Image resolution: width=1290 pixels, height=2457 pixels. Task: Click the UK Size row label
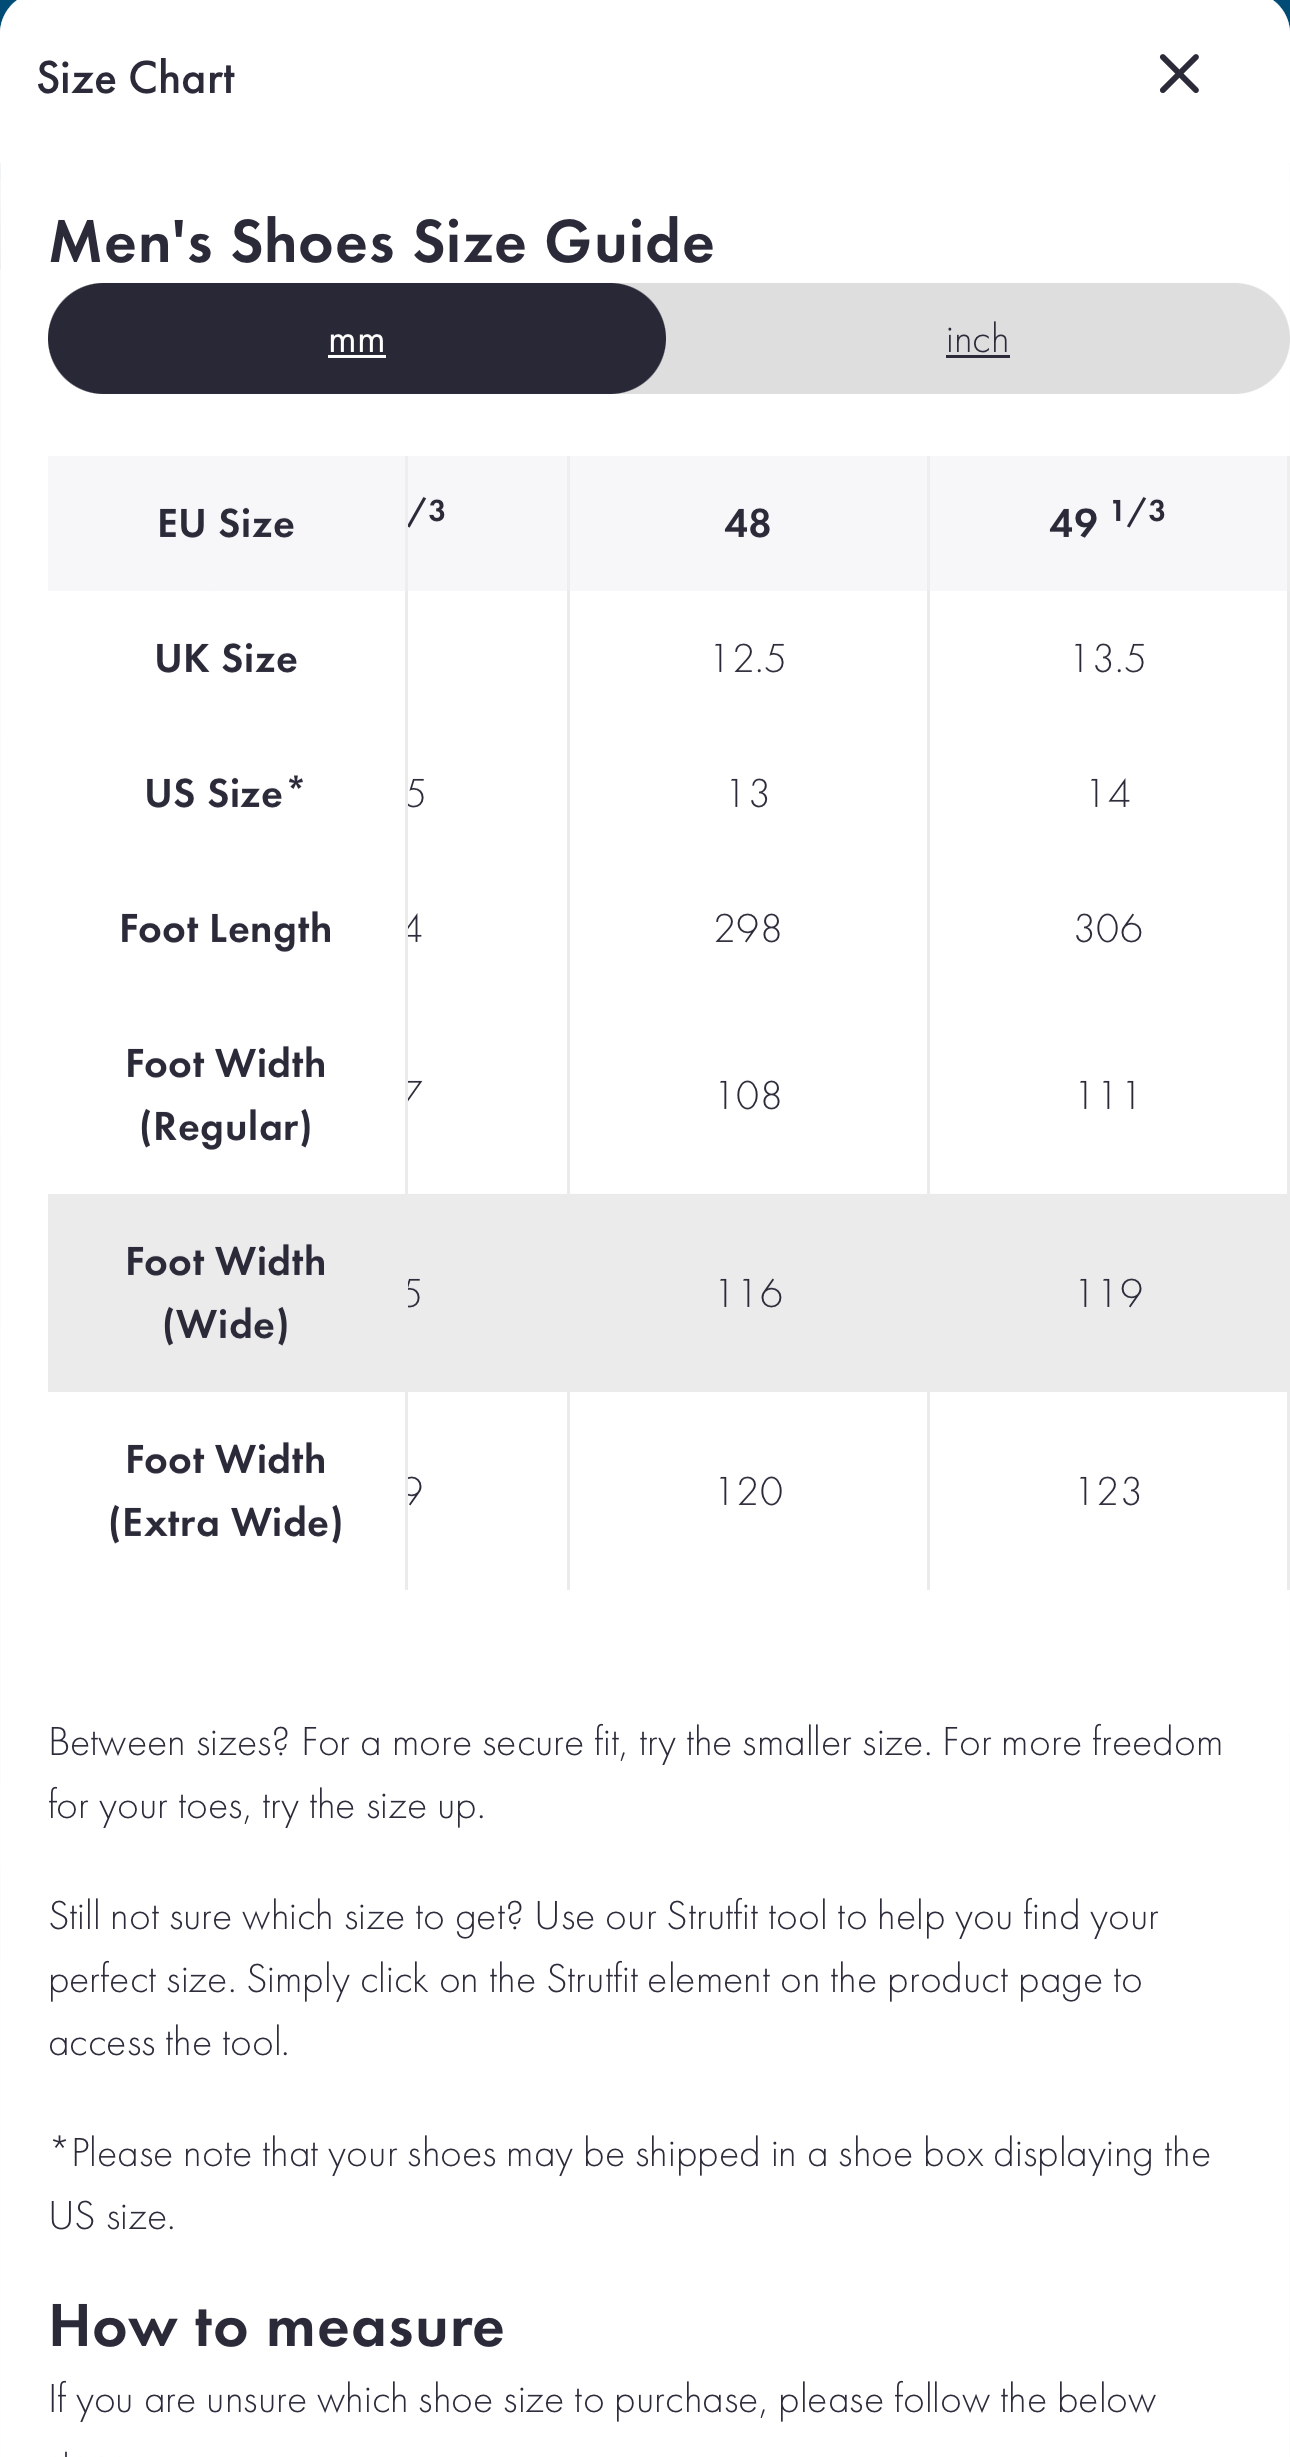[x=226, y=659]
